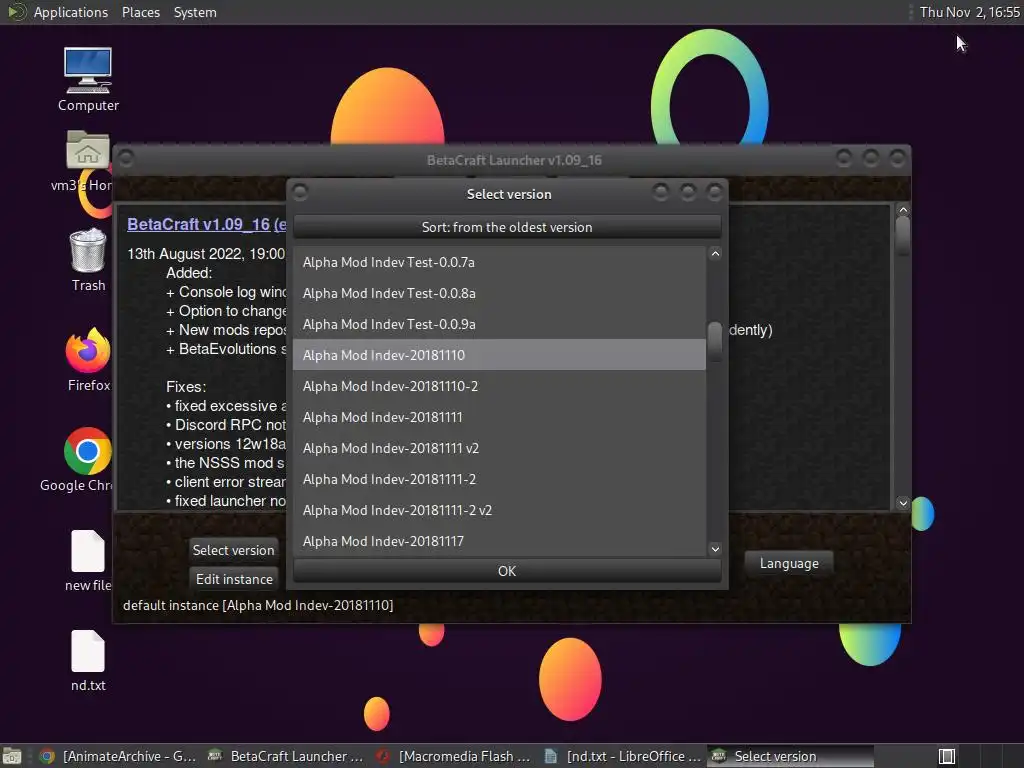The image size is (1024, 768).
Task: Select Alpha Mod Indev-20181111 v2 entry
Action: tap(499, 448)
